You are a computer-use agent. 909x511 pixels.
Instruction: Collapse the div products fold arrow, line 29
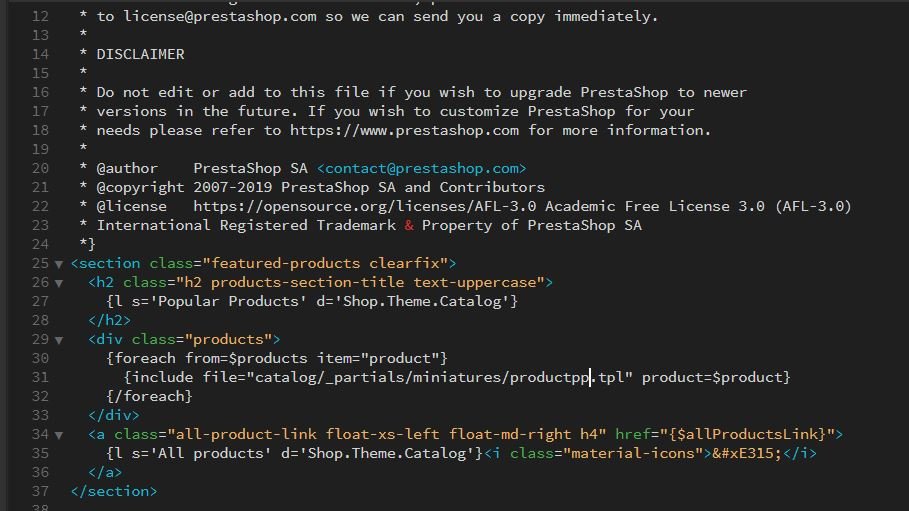59,340
